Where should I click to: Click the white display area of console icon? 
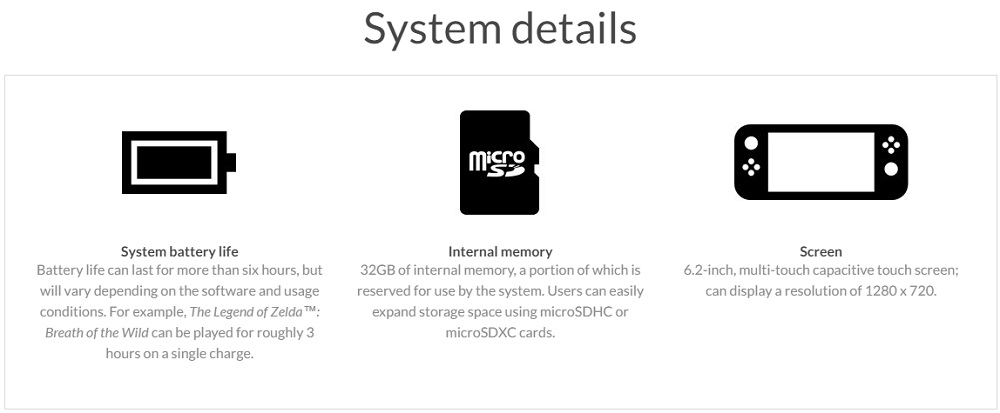821,162
